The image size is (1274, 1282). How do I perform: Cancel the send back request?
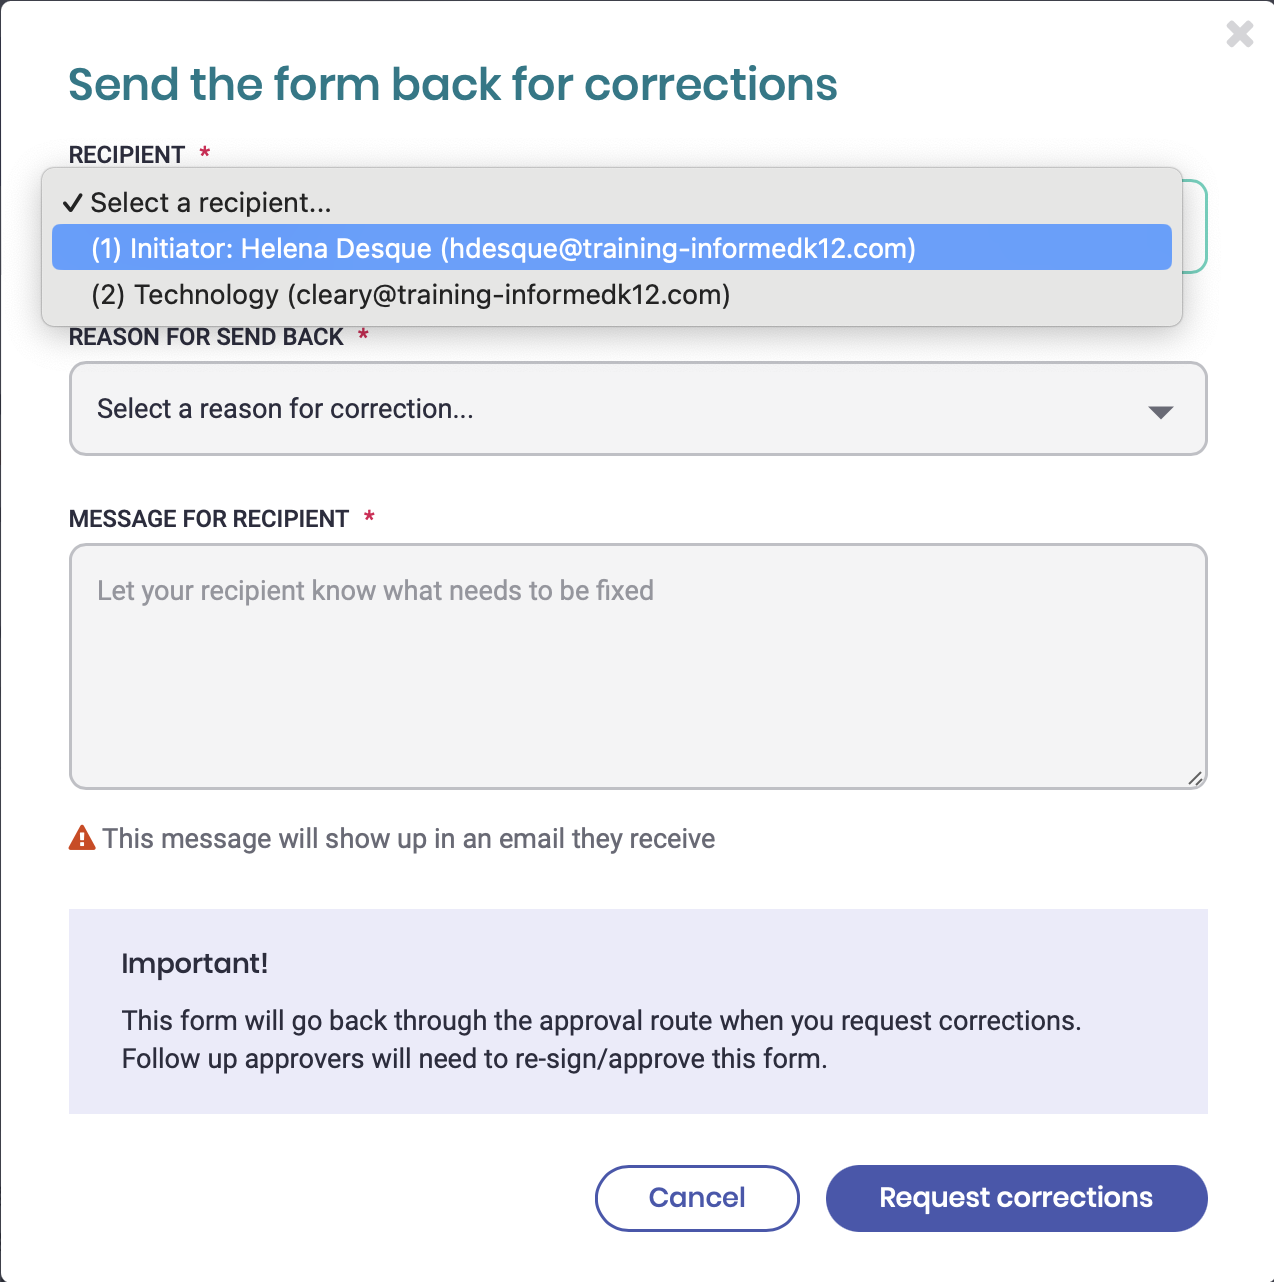697,1198
